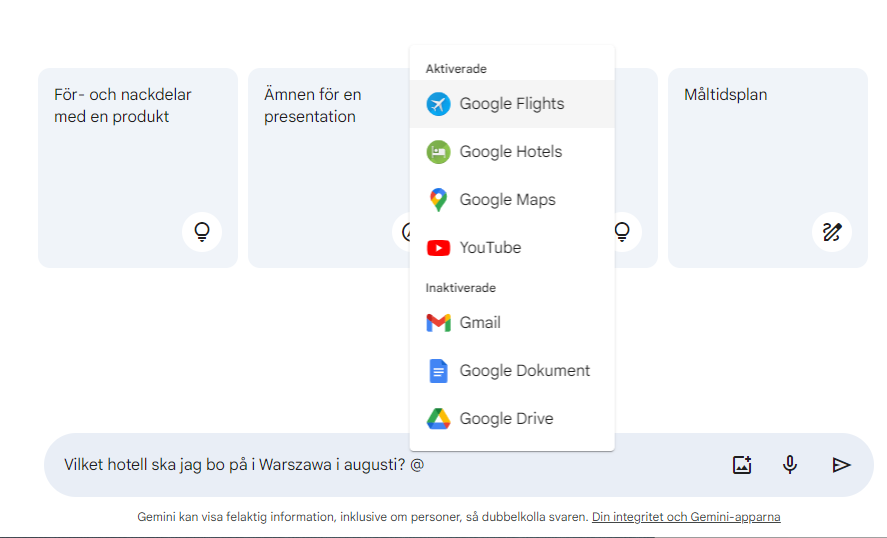
Task: Select Google Hotels from the extensions menu
Action: (x=510, y=152)
